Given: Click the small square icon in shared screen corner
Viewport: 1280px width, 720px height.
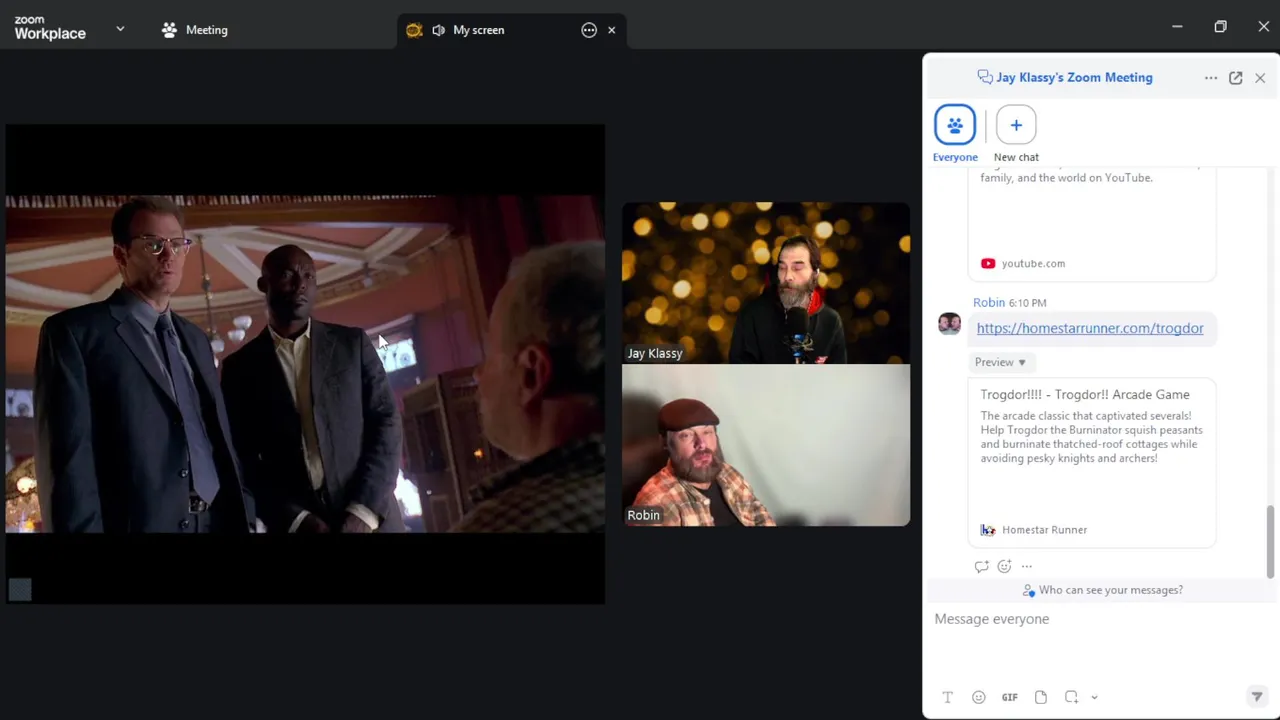Looking at the screenshot, I should [x=20, y=590].
